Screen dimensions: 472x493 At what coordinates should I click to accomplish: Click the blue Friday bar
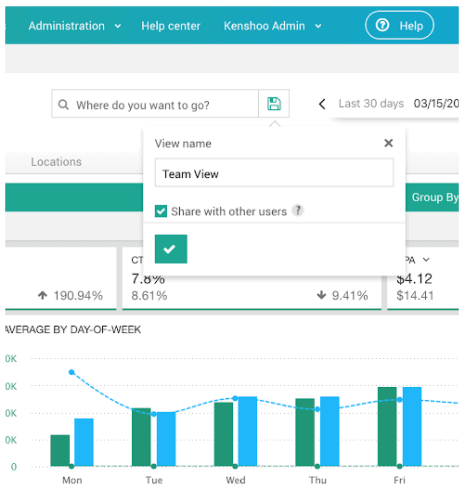412,426
